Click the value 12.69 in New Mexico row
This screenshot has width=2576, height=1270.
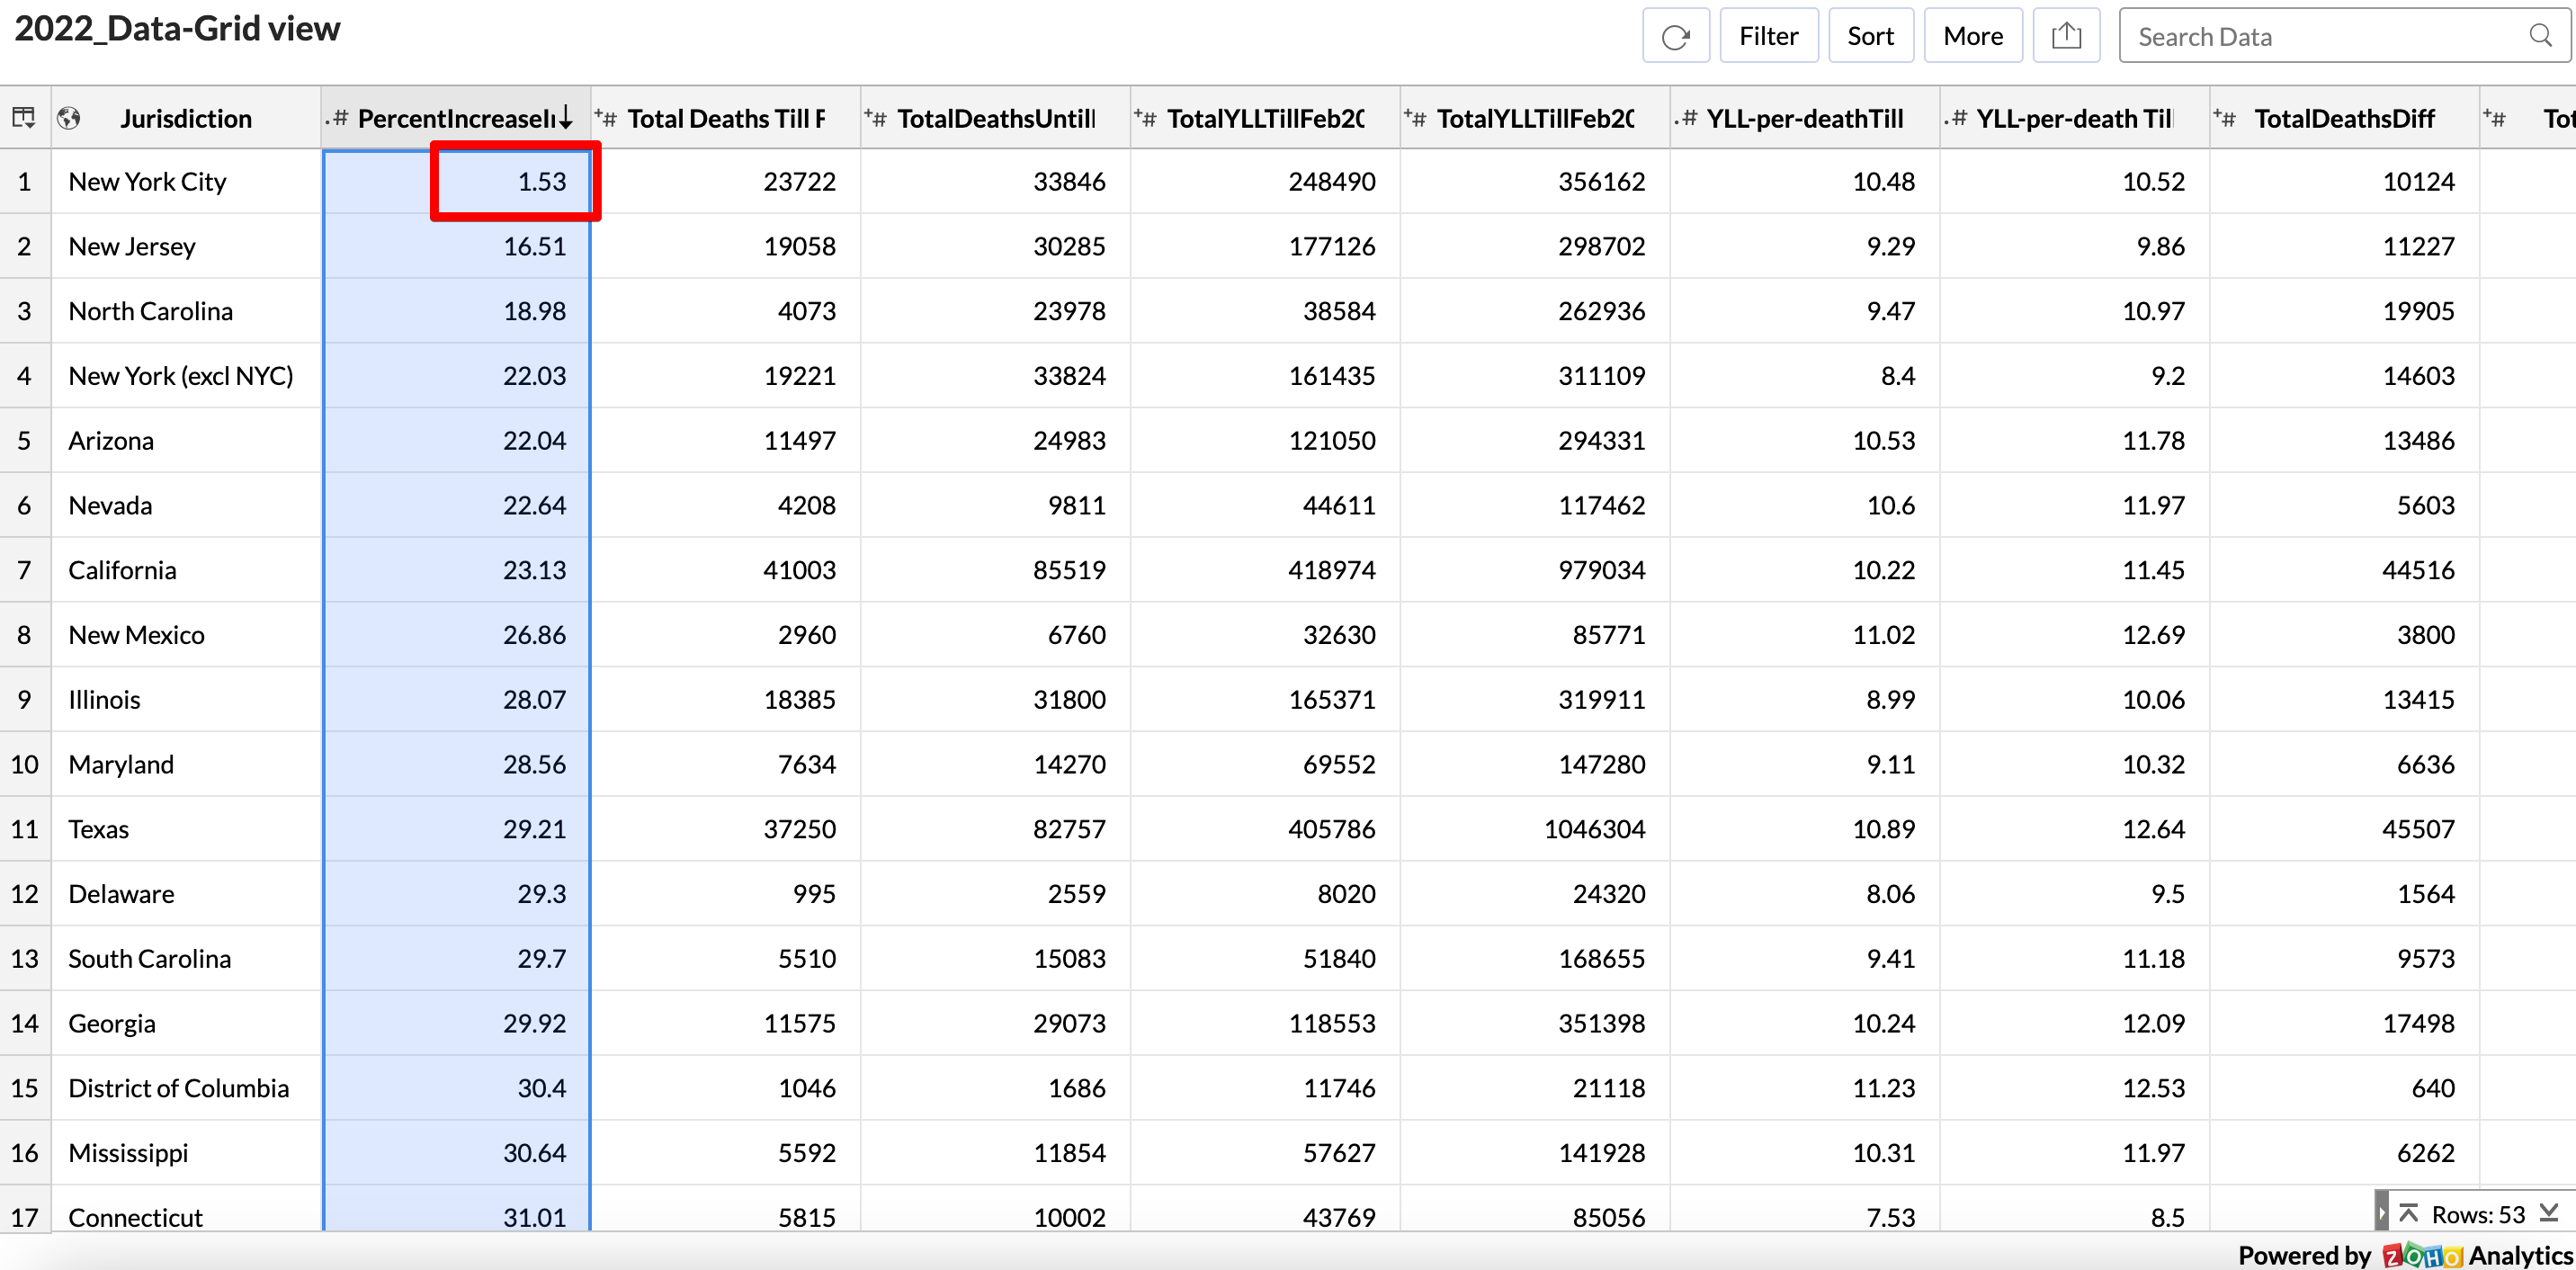click(x=2154, y=635)
